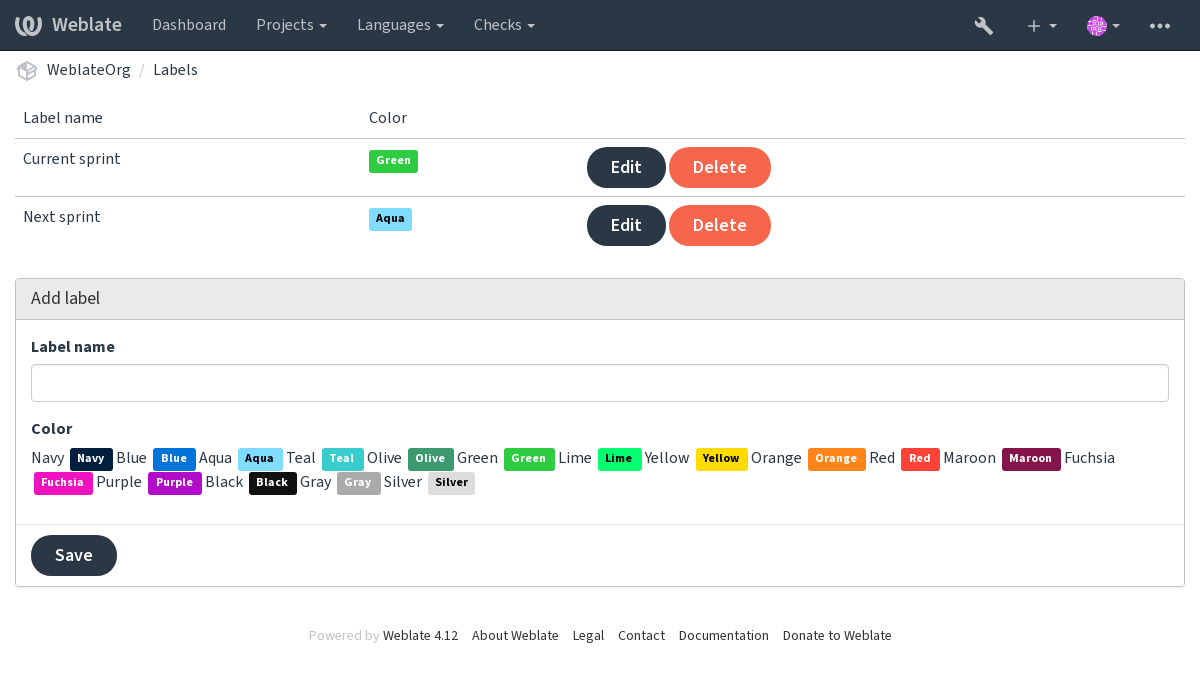The image size is (1200, 674).
Task: Select the Navy color option
Action: point(91,459)
